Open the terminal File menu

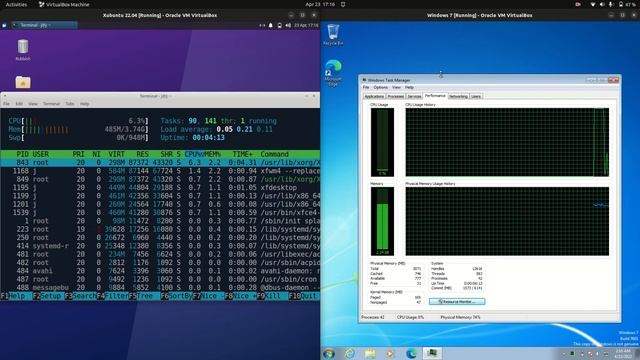pyautogui.click(x=7, y=104)
